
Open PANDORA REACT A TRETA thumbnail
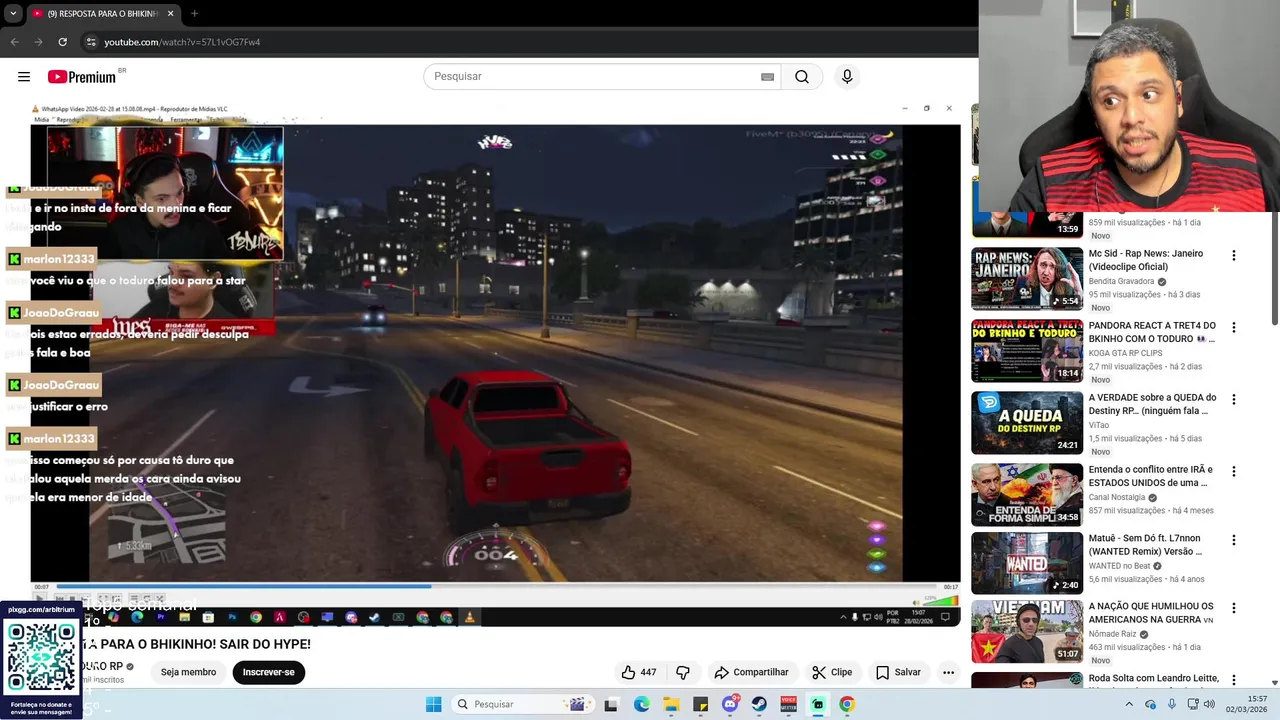coord(1027,351)
